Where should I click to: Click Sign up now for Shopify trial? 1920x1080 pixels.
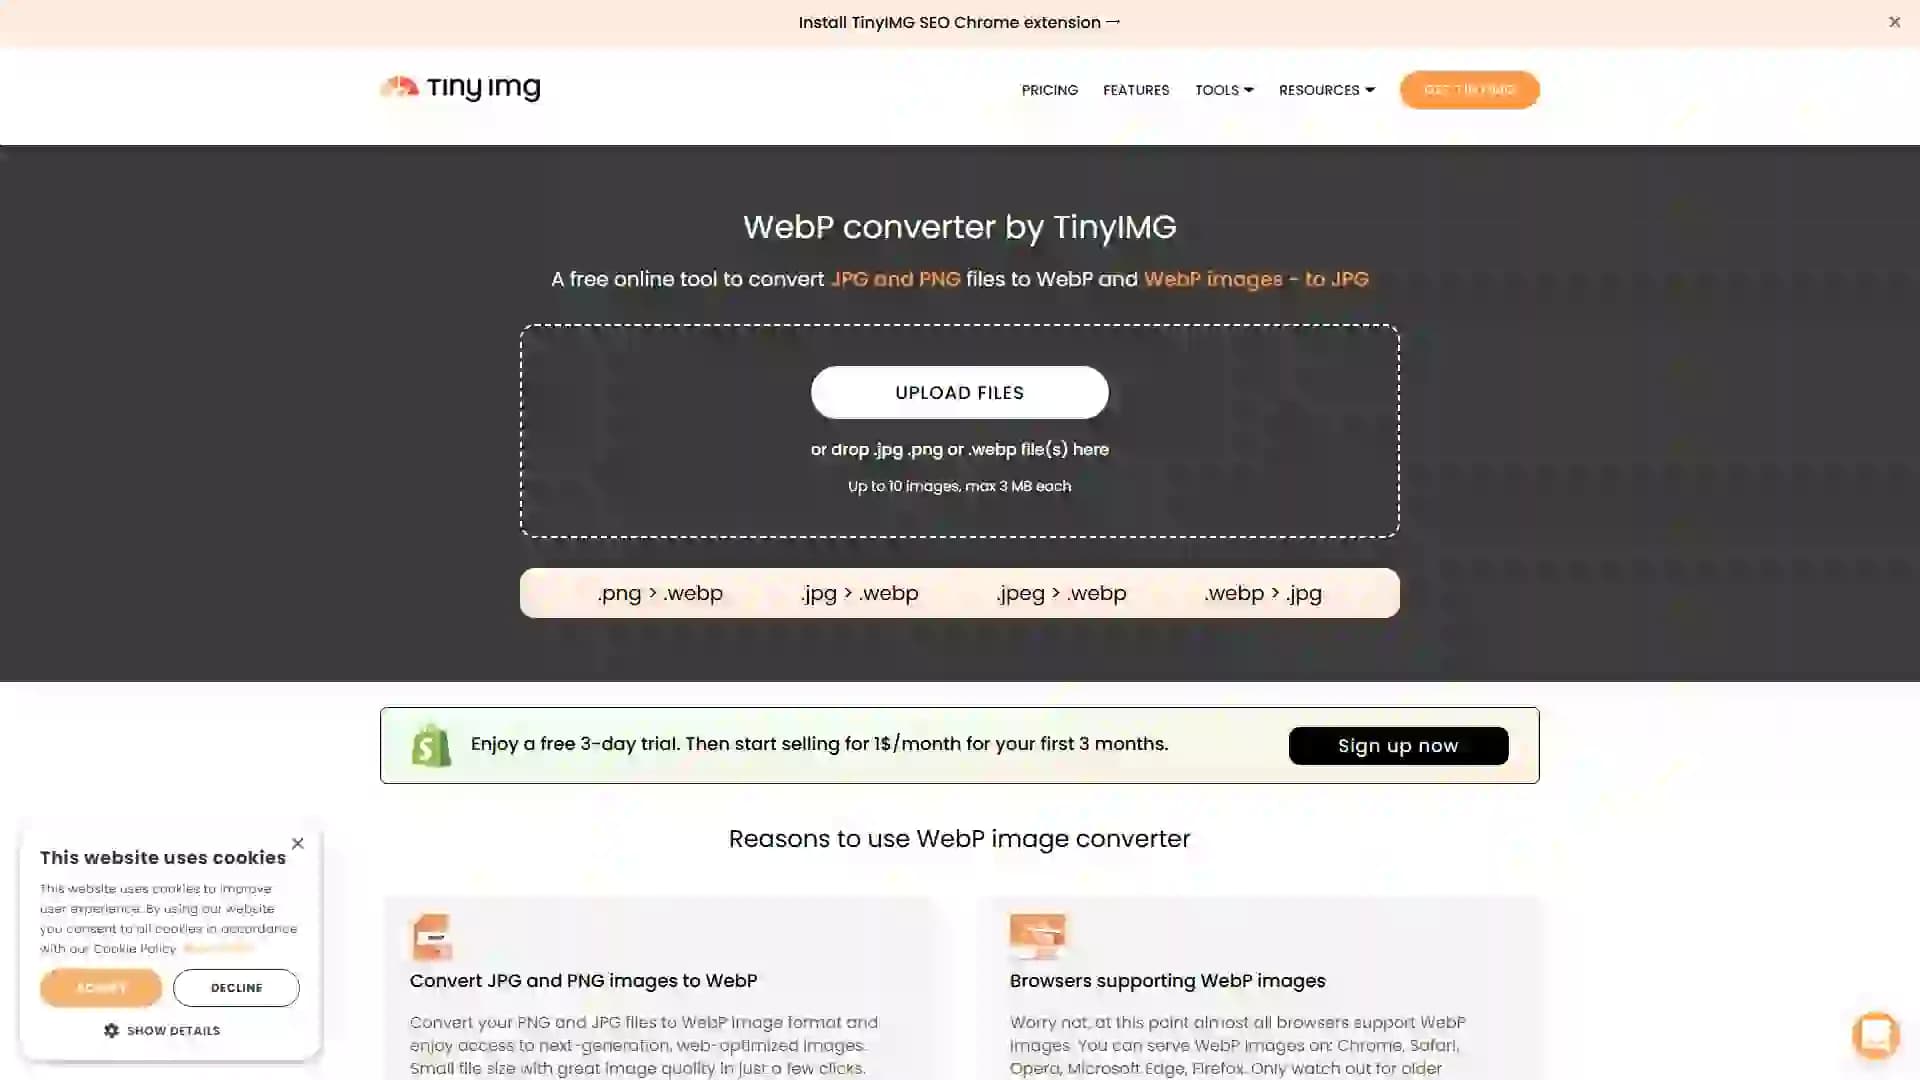click(1398, 746)
